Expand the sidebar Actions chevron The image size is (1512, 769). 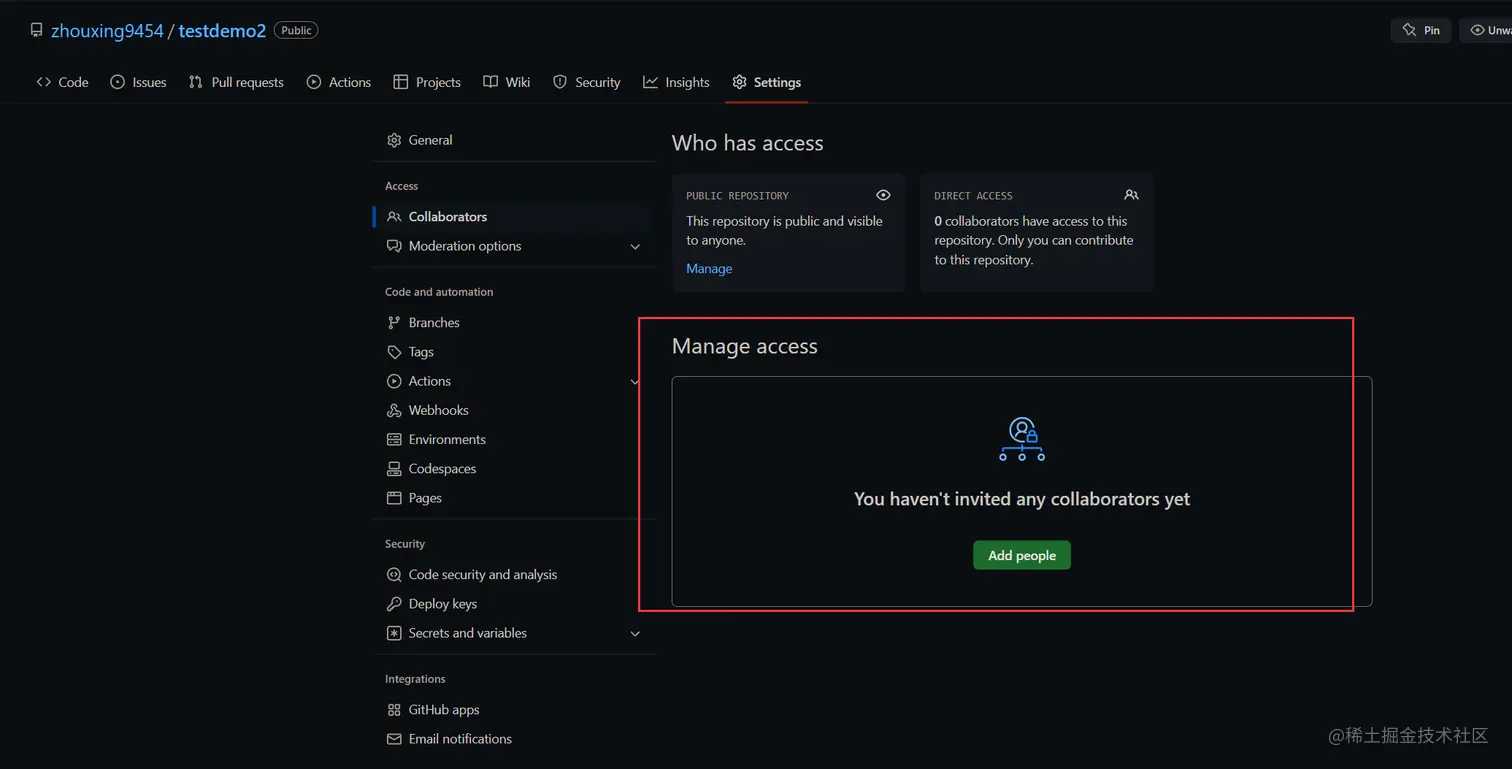(x=635, y=382)
